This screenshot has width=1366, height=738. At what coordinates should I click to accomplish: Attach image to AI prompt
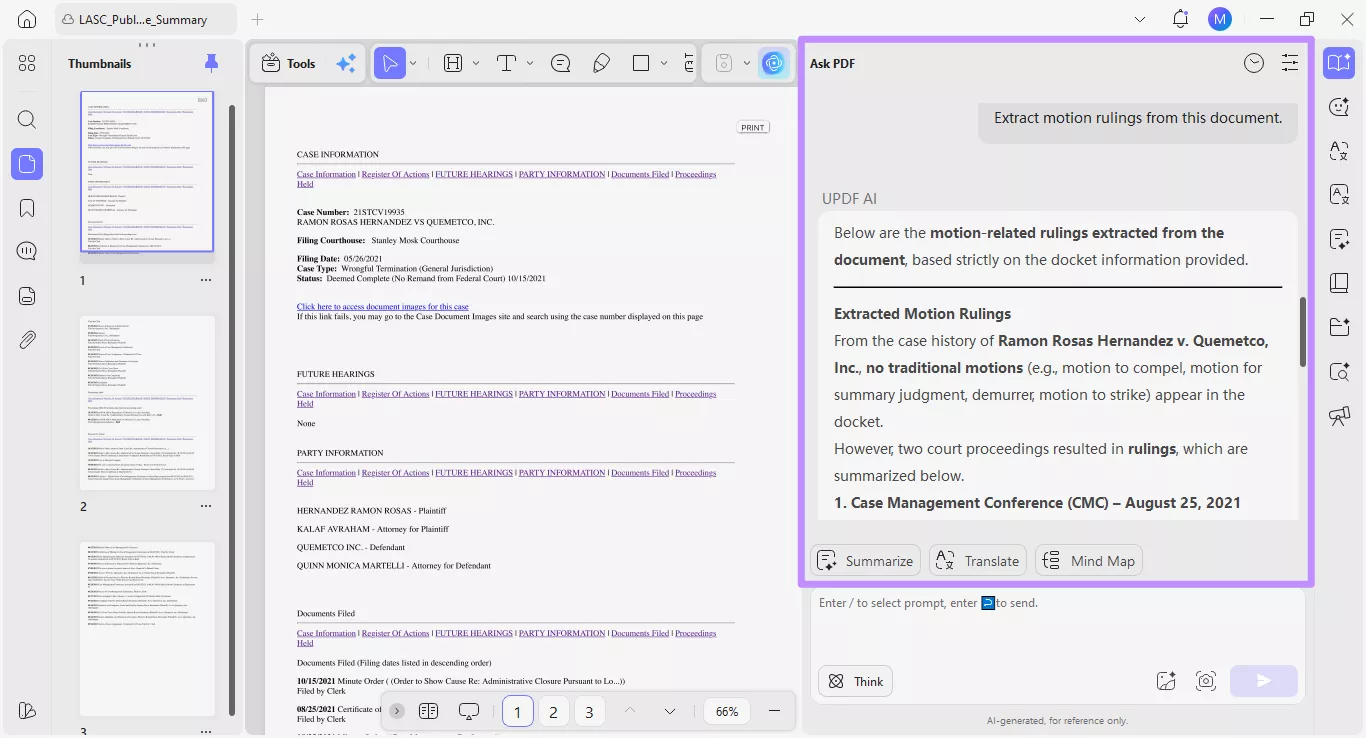(1166, 681)
